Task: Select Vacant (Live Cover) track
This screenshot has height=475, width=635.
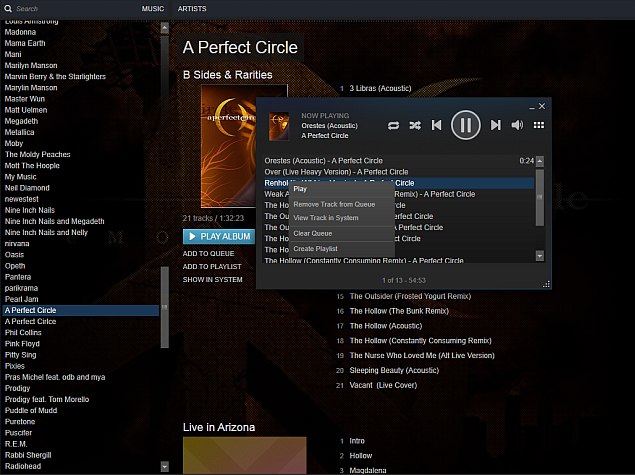Action: [383, 385]
